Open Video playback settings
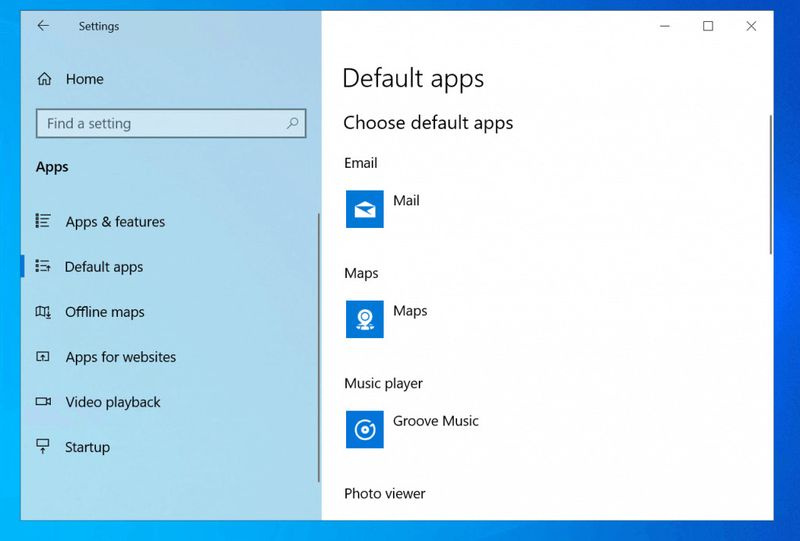 pyautogui.click(x=113, y=402)
